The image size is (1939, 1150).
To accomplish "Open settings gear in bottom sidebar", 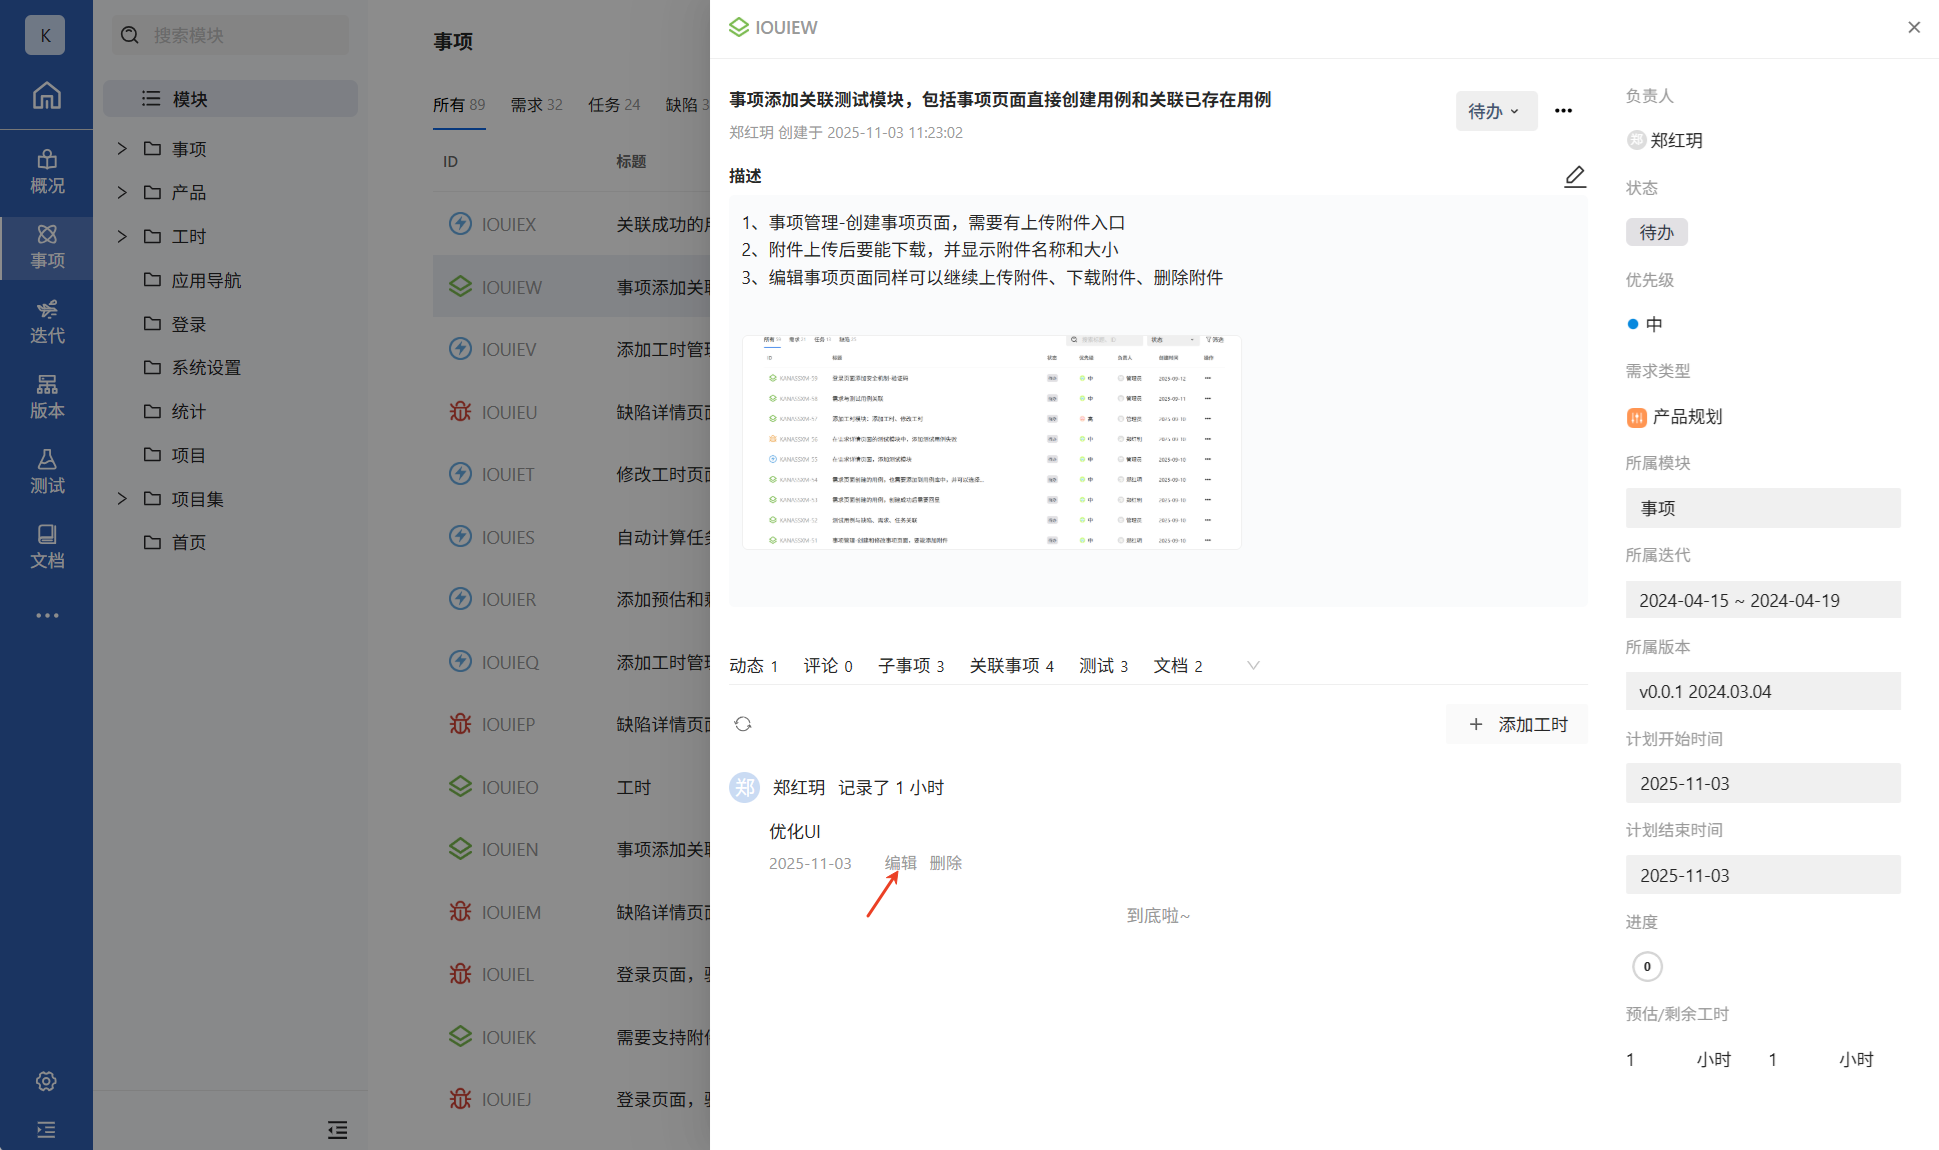I will click(x=46, y=1081).
